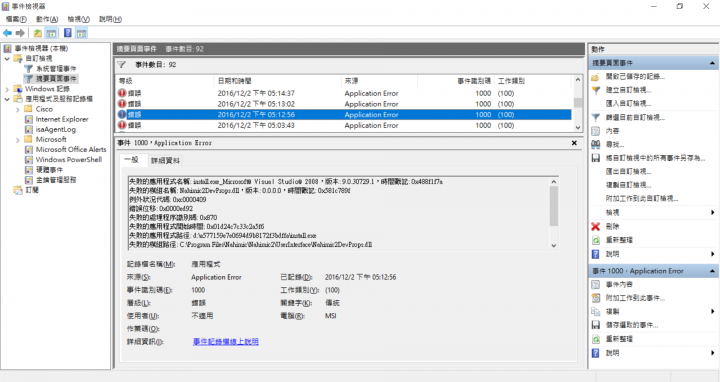Click the 篩選目前自訂檢視 funnel icon
The height and width of the screenshot is (382, 720).
(596, 118)
